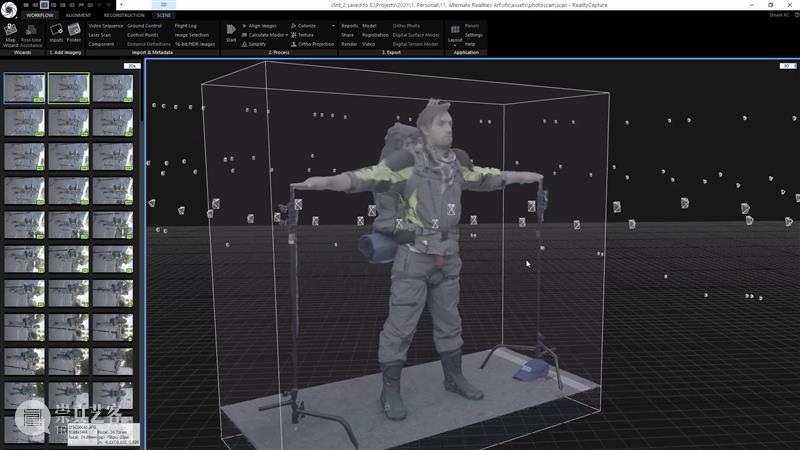Click Component import button

pos(101,44)
